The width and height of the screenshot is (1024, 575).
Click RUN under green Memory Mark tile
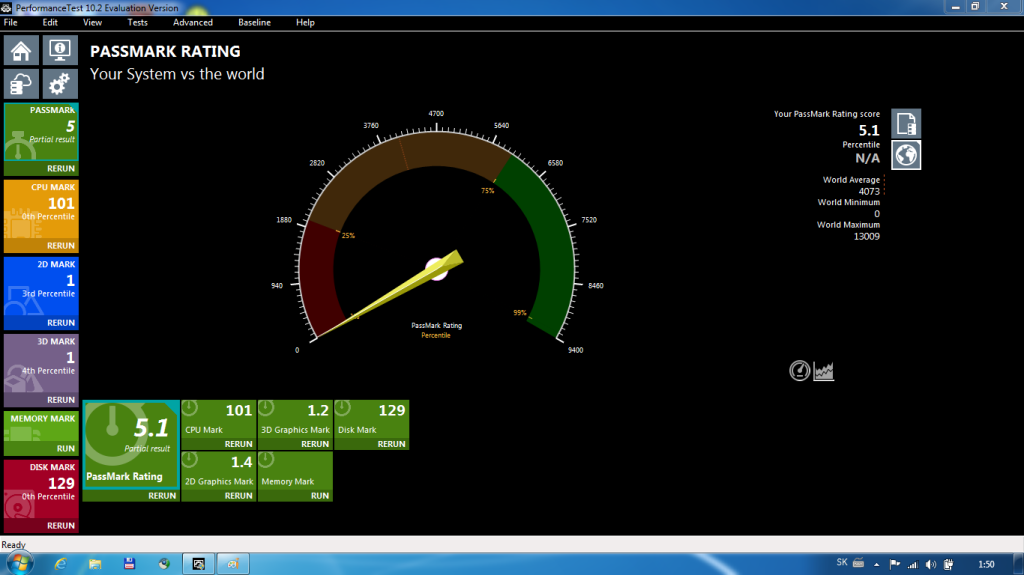(x=320, y=496)
